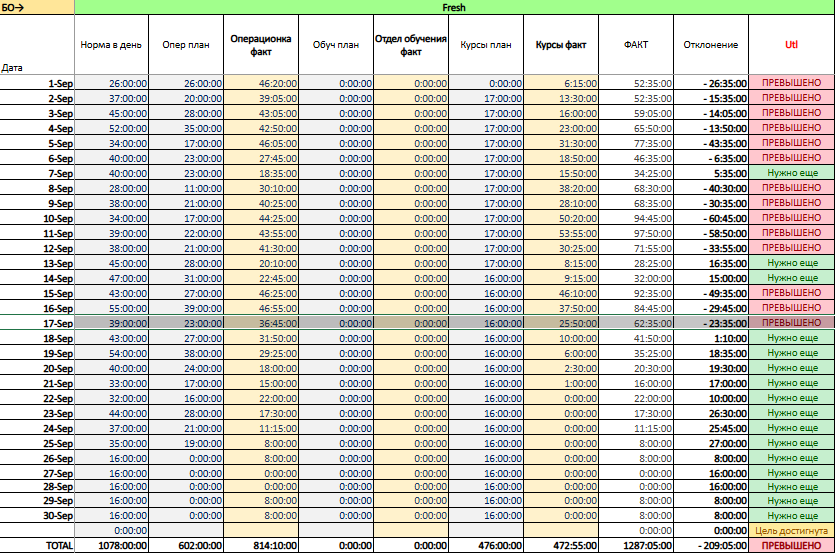Select deviation '- 60:45:00' for 10-Sep

pos(711,218)
